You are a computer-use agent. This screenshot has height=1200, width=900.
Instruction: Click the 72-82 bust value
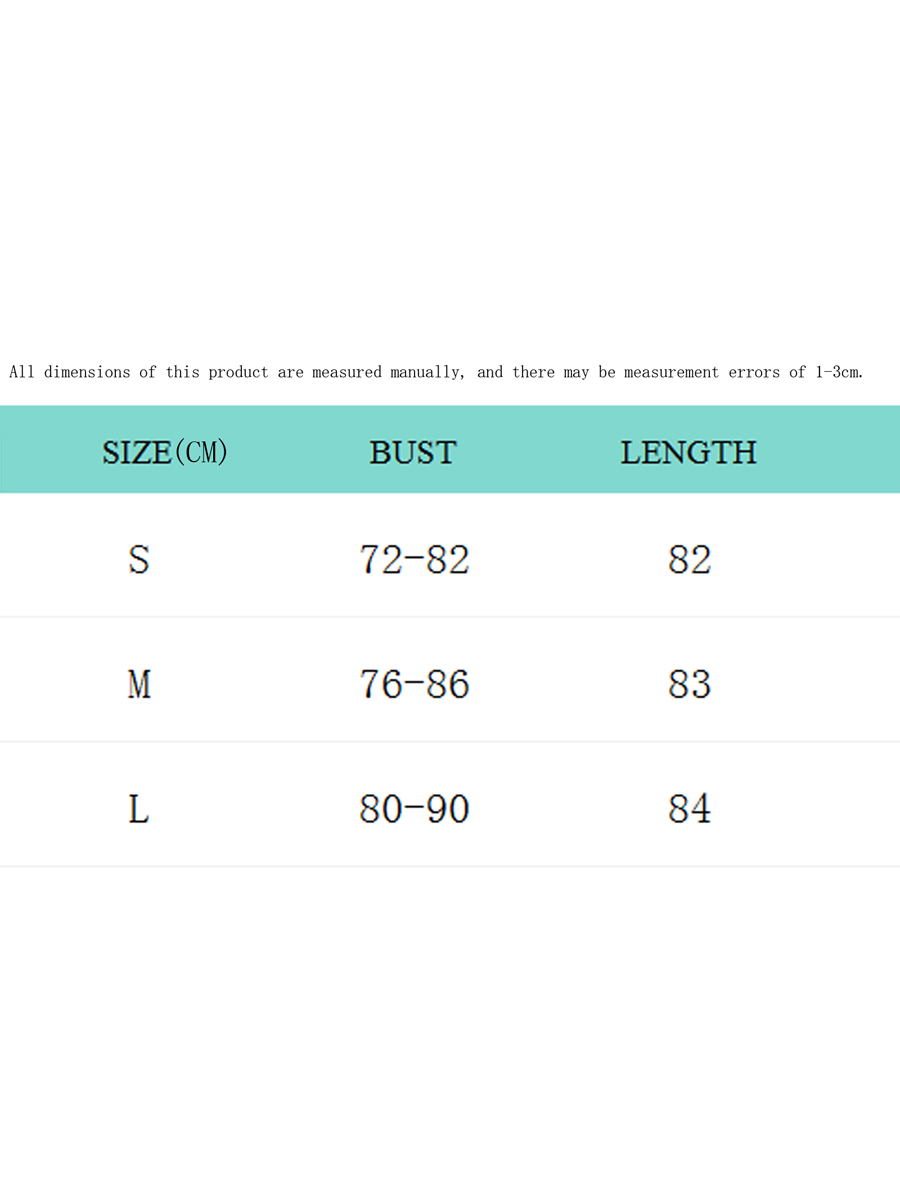414,559
